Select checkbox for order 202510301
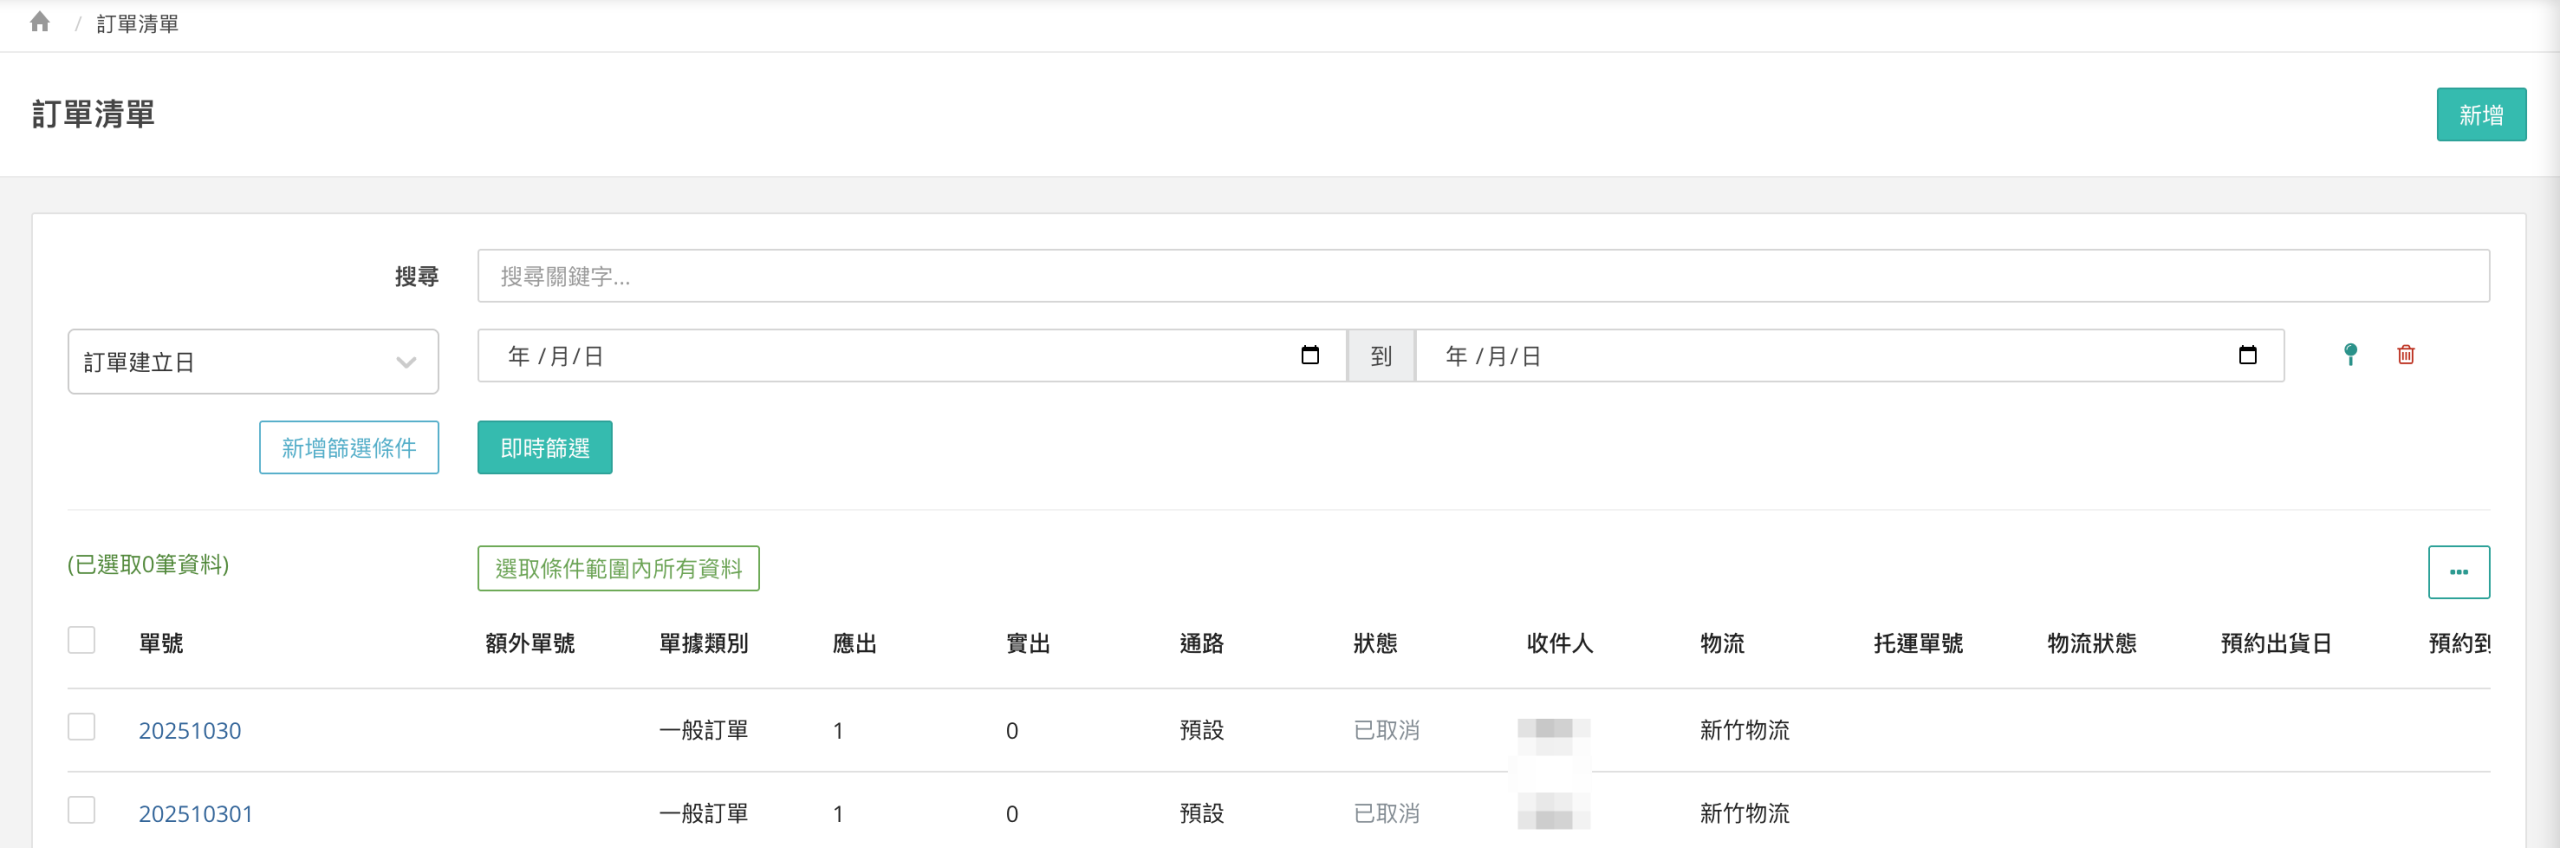The height and width of the screenshot is (848, 2560). pos(81,810)
